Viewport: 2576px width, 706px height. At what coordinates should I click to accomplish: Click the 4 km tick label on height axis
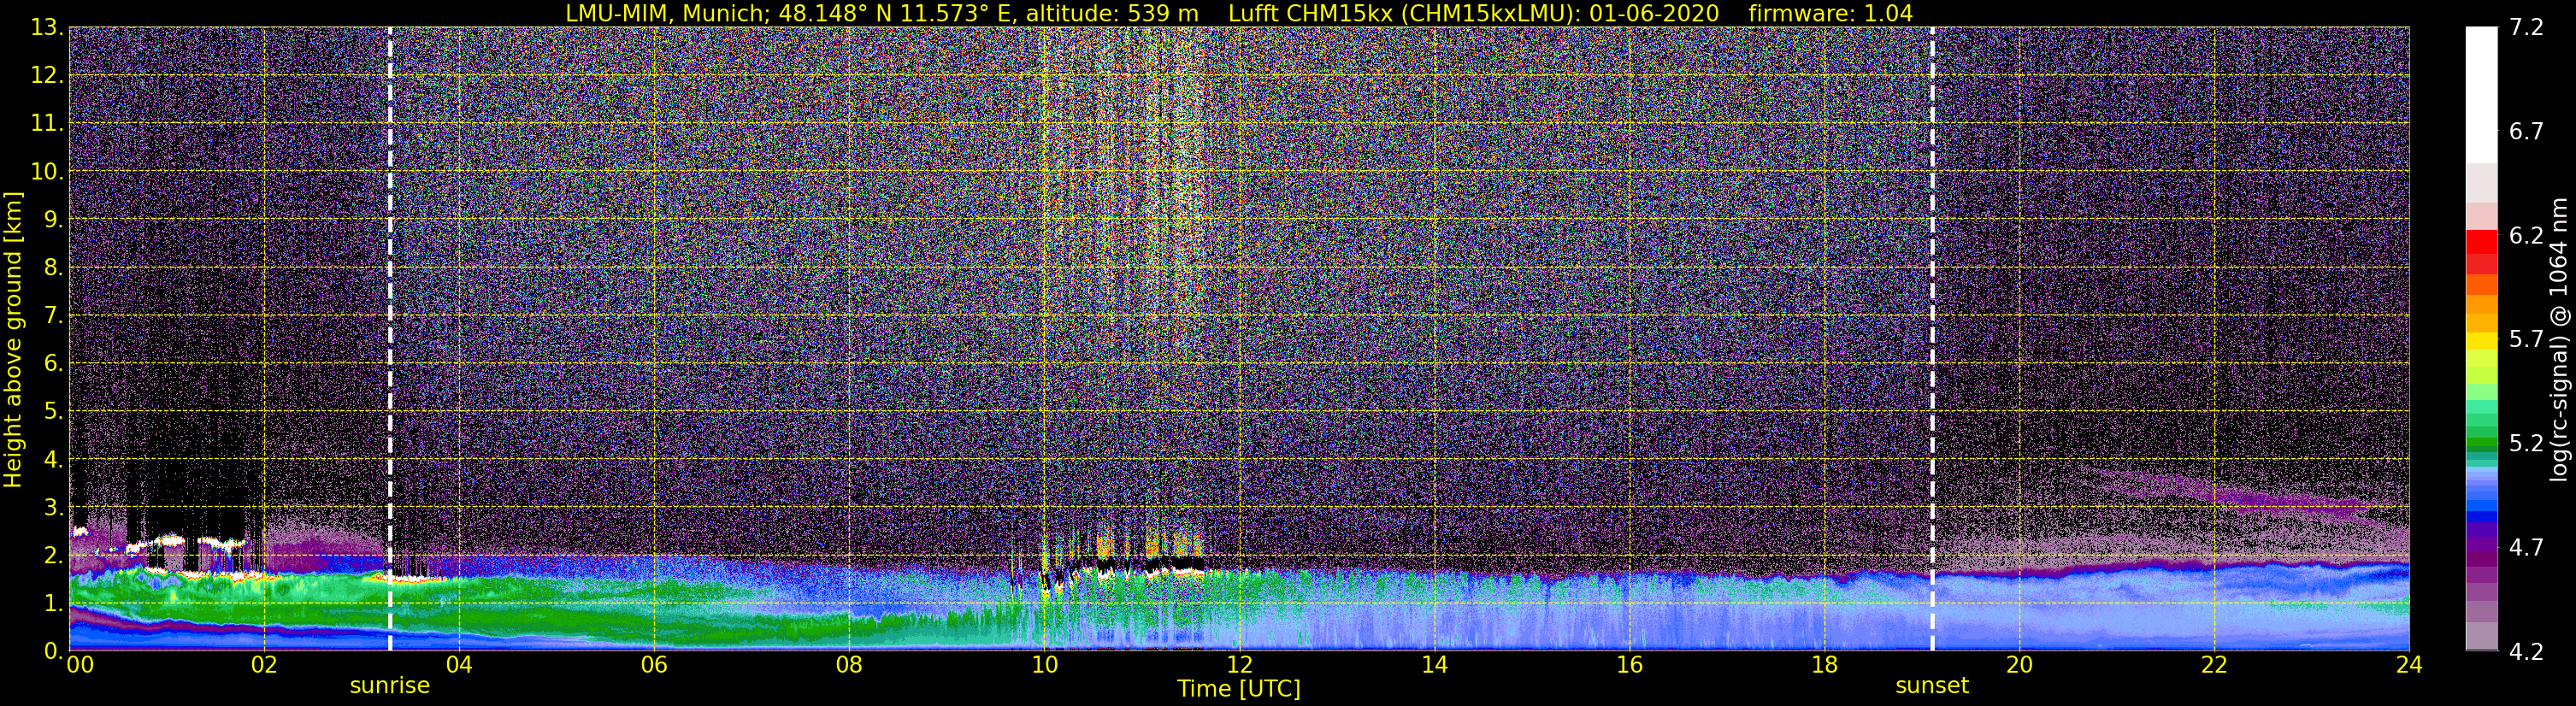coord(53,459)
